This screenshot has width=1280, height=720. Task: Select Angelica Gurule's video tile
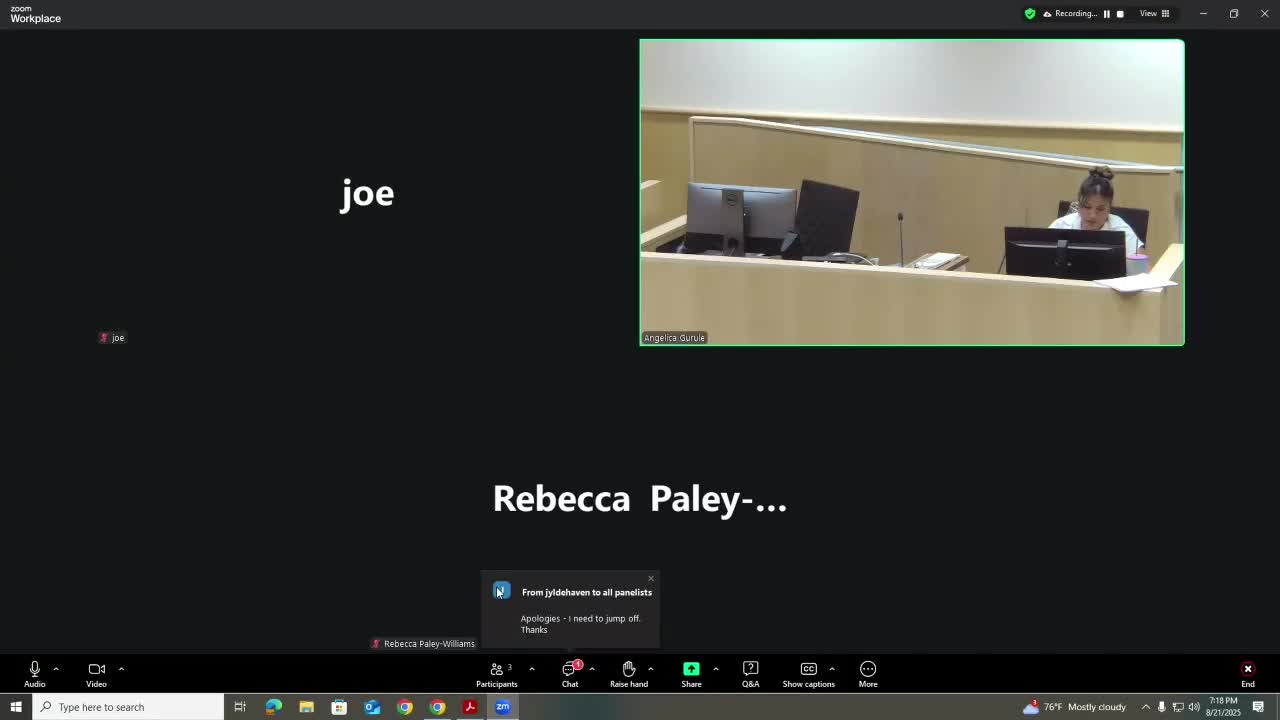(x=912, y=192)
